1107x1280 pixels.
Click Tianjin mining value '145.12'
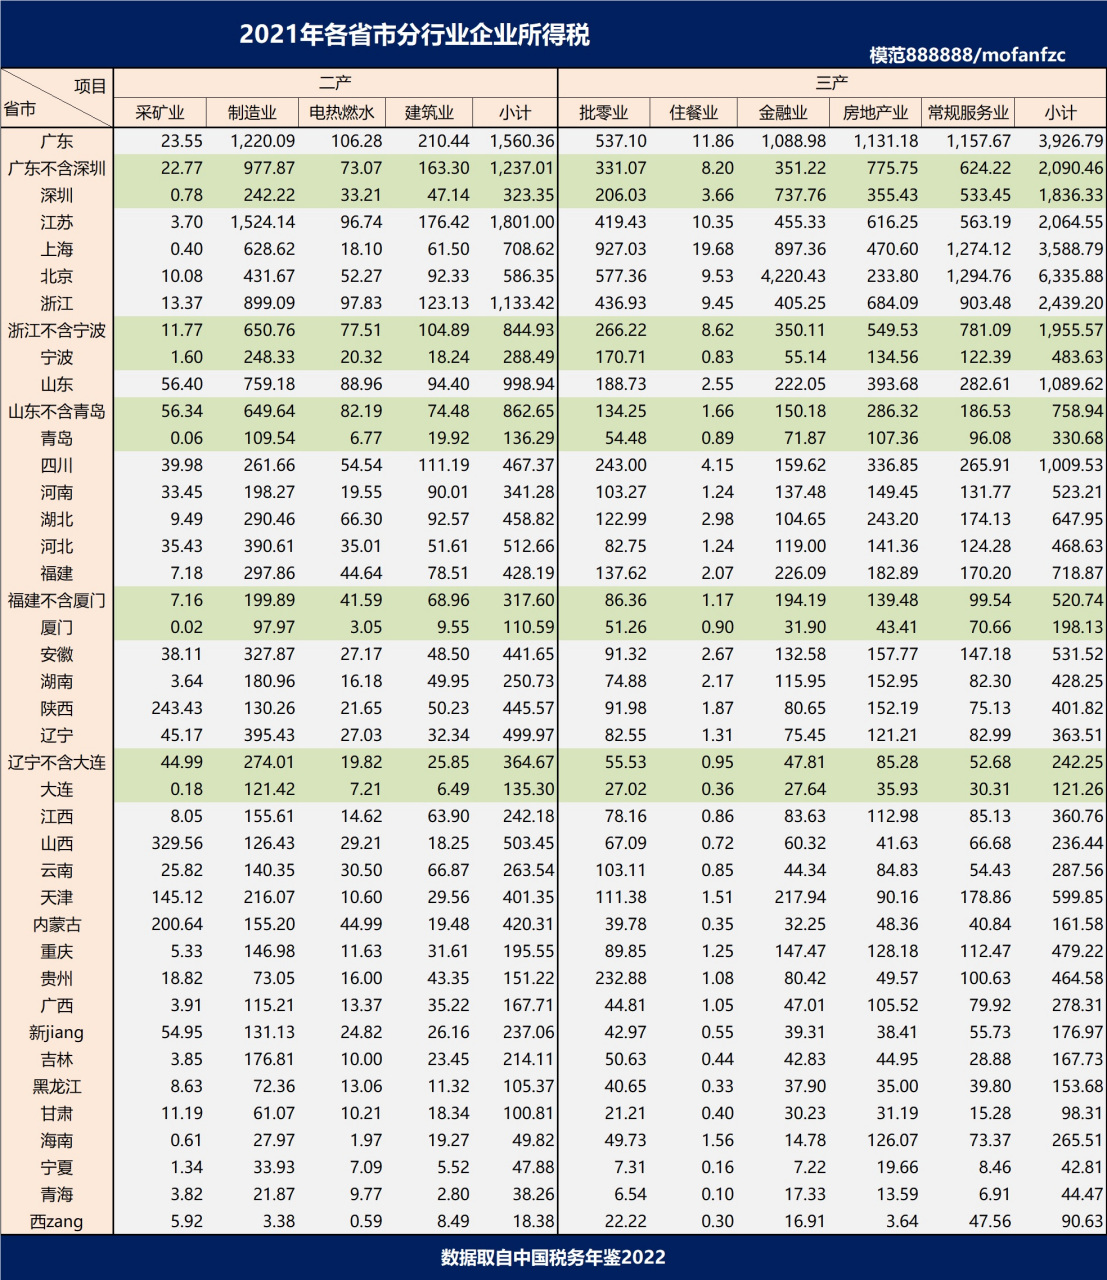coord(177,897)
